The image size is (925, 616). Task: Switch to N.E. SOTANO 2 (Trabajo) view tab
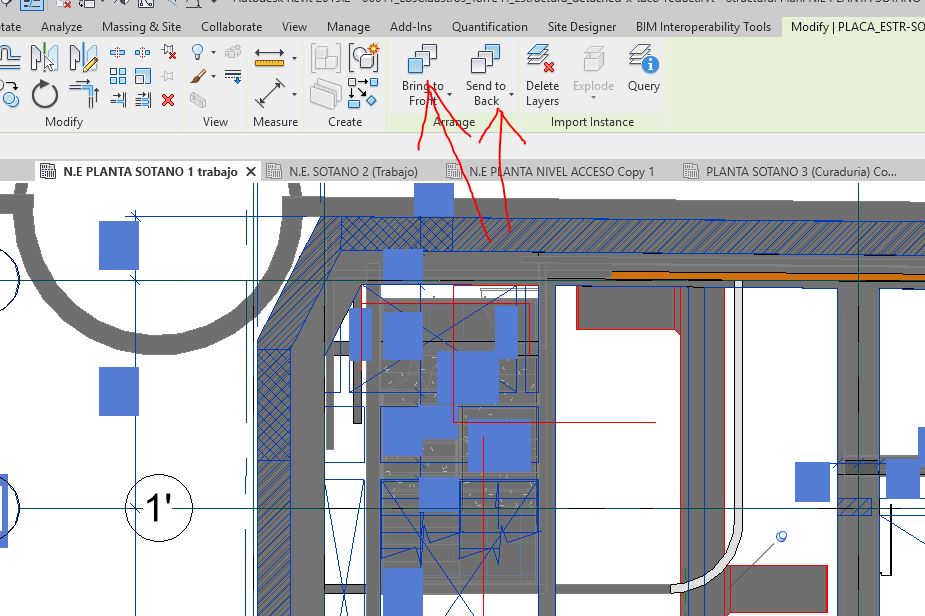(352, 171)
